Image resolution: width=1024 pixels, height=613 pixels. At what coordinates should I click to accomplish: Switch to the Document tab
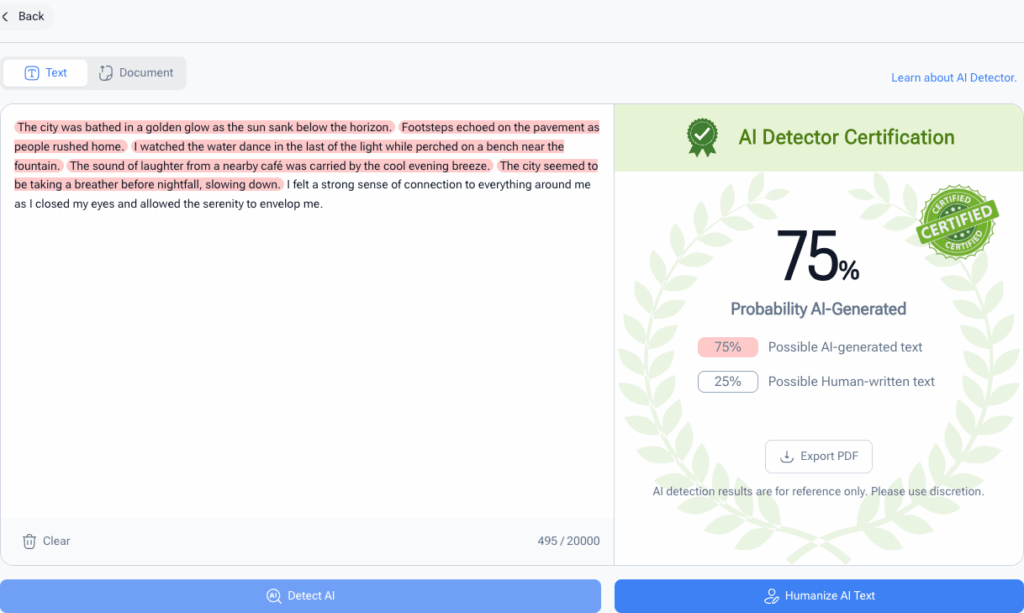click(x=136, y=72)
